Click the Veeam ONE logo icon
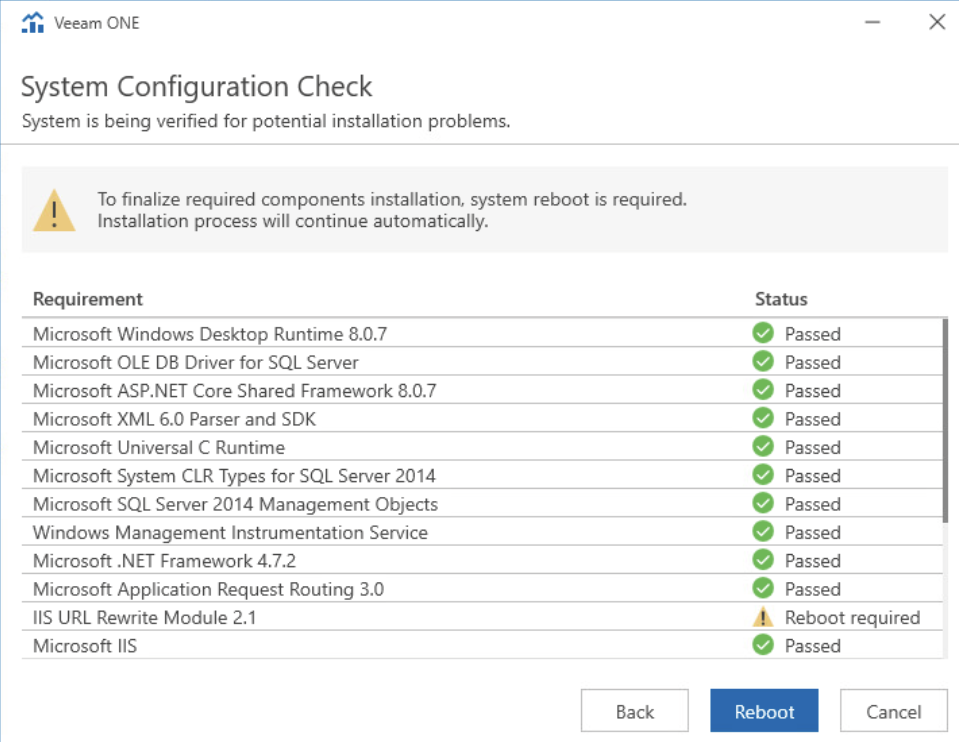The width and height of the screenshot is (959, 742). (x=32, y=23)
